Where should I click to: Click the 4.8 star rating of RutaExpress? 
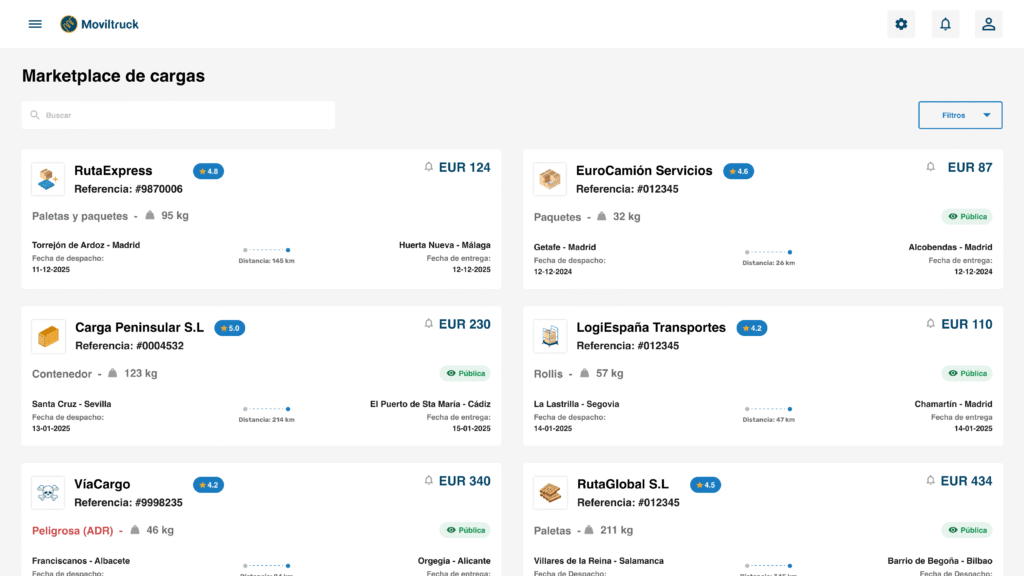coord(208,171)
